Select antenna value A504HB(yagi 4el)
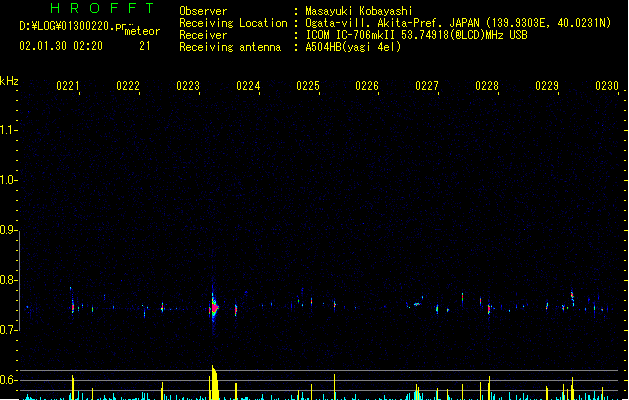Viewport: 629px width, 400px height. [x=353, y=47]
